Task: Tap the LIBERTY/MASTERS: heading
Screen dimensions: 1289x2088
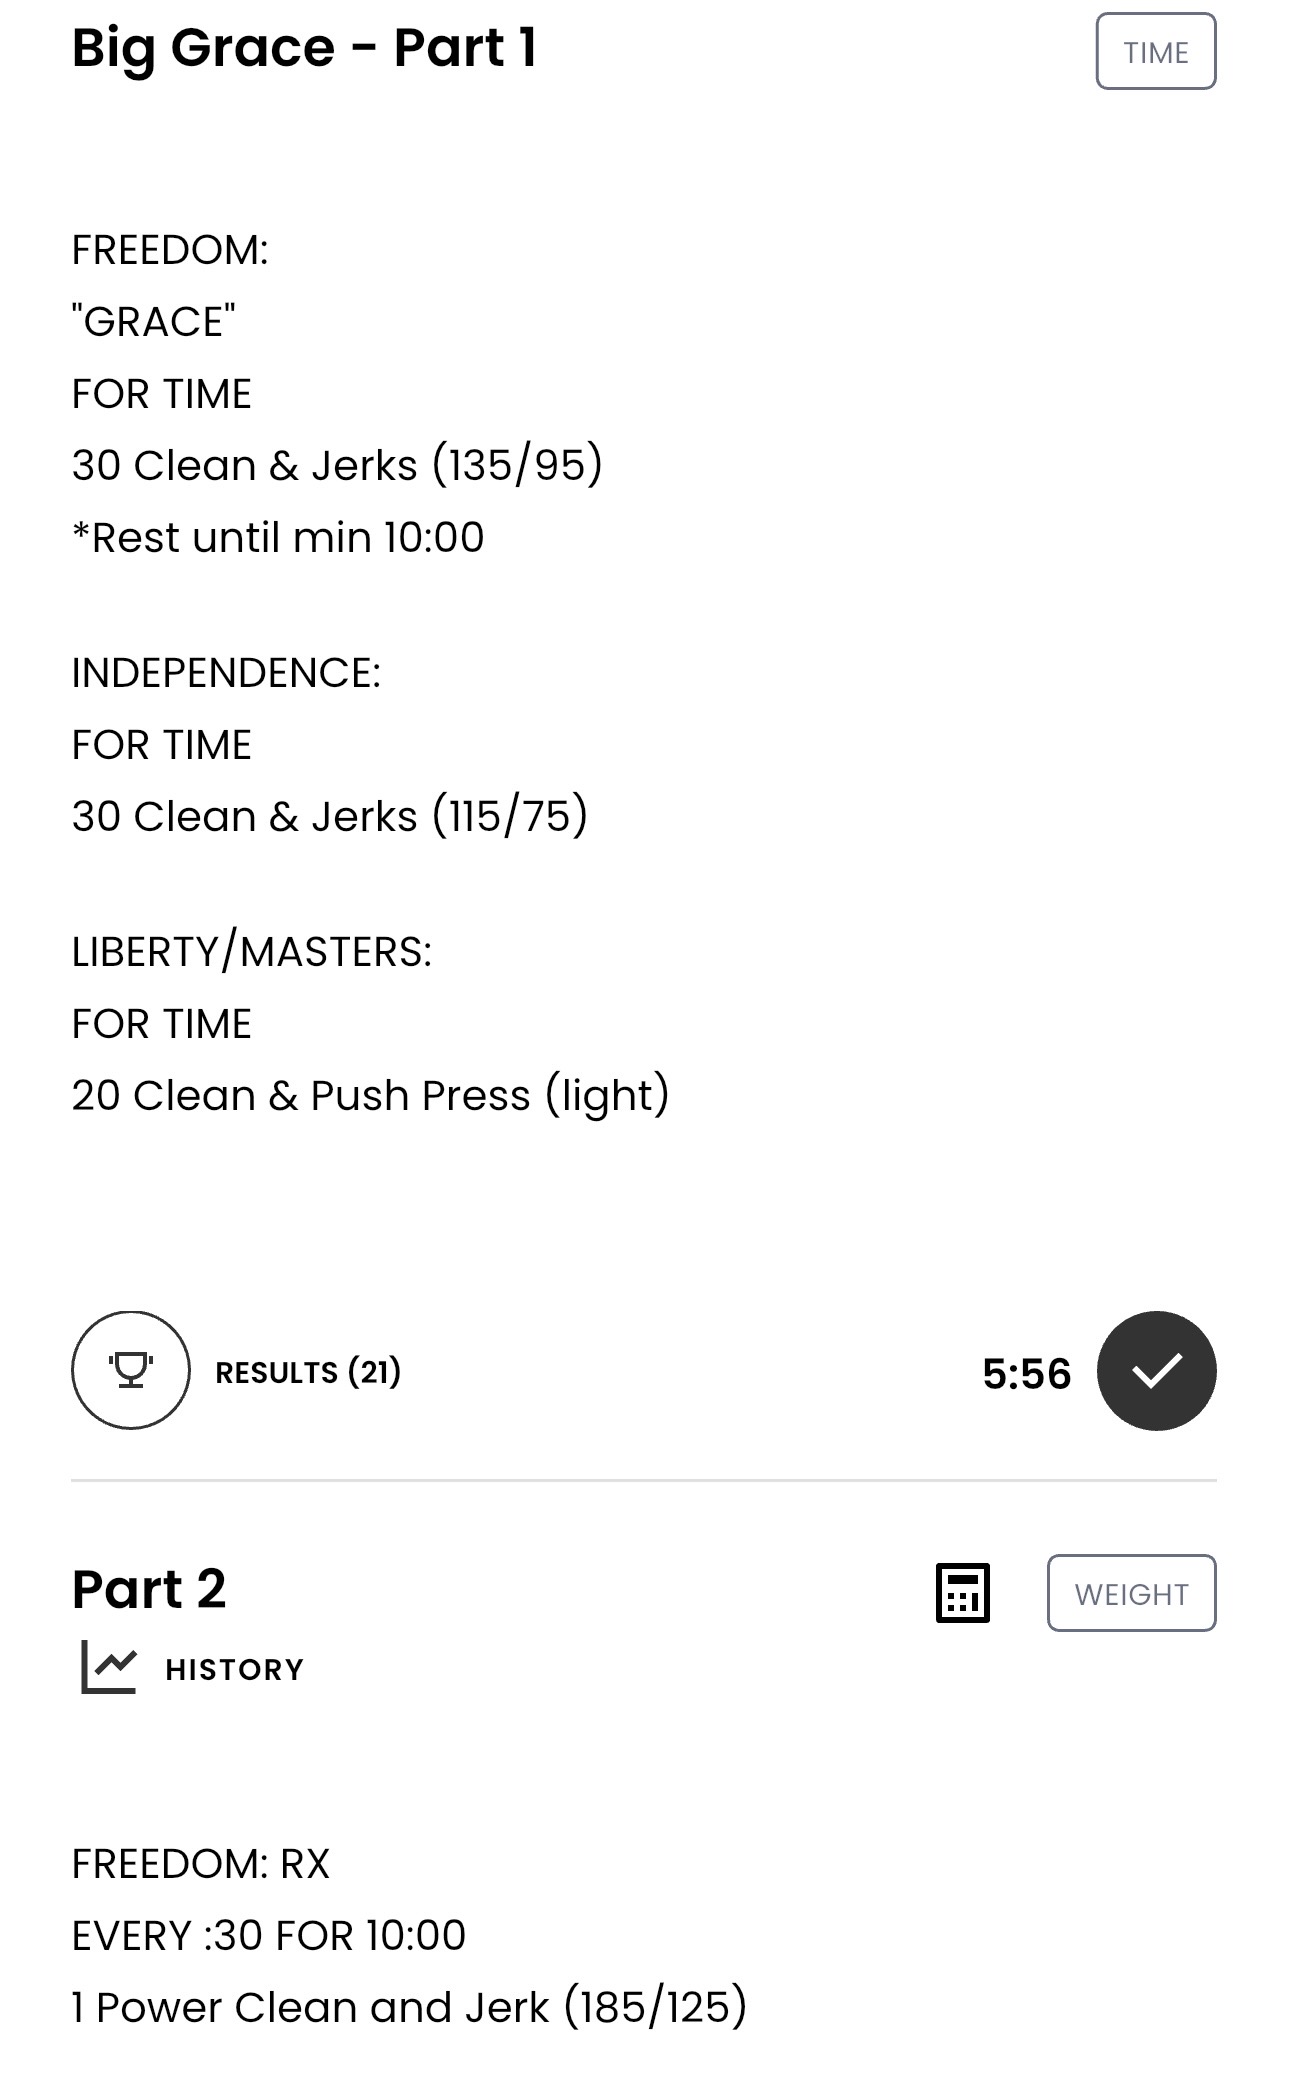Action: click(252, 952)
